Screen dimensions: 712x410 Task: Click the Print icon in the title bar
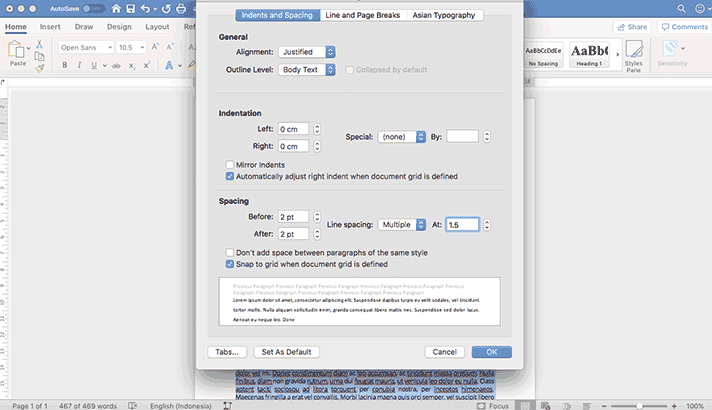[181, 8]
